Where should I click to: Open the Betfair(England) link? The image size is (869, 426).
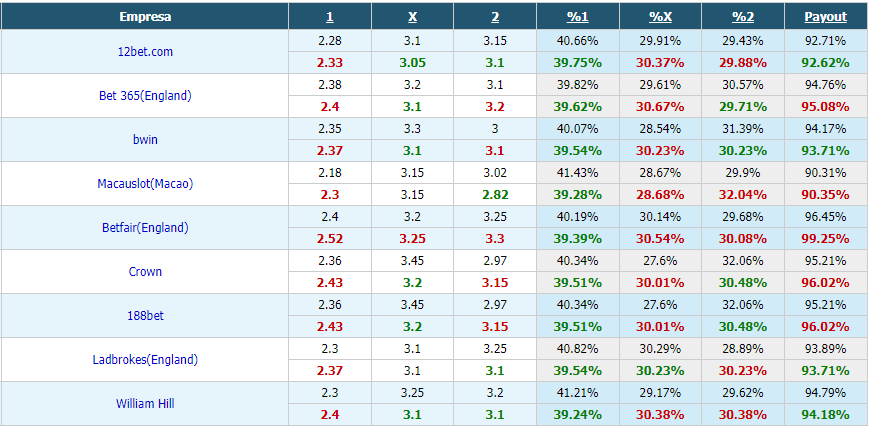point(145,228)
